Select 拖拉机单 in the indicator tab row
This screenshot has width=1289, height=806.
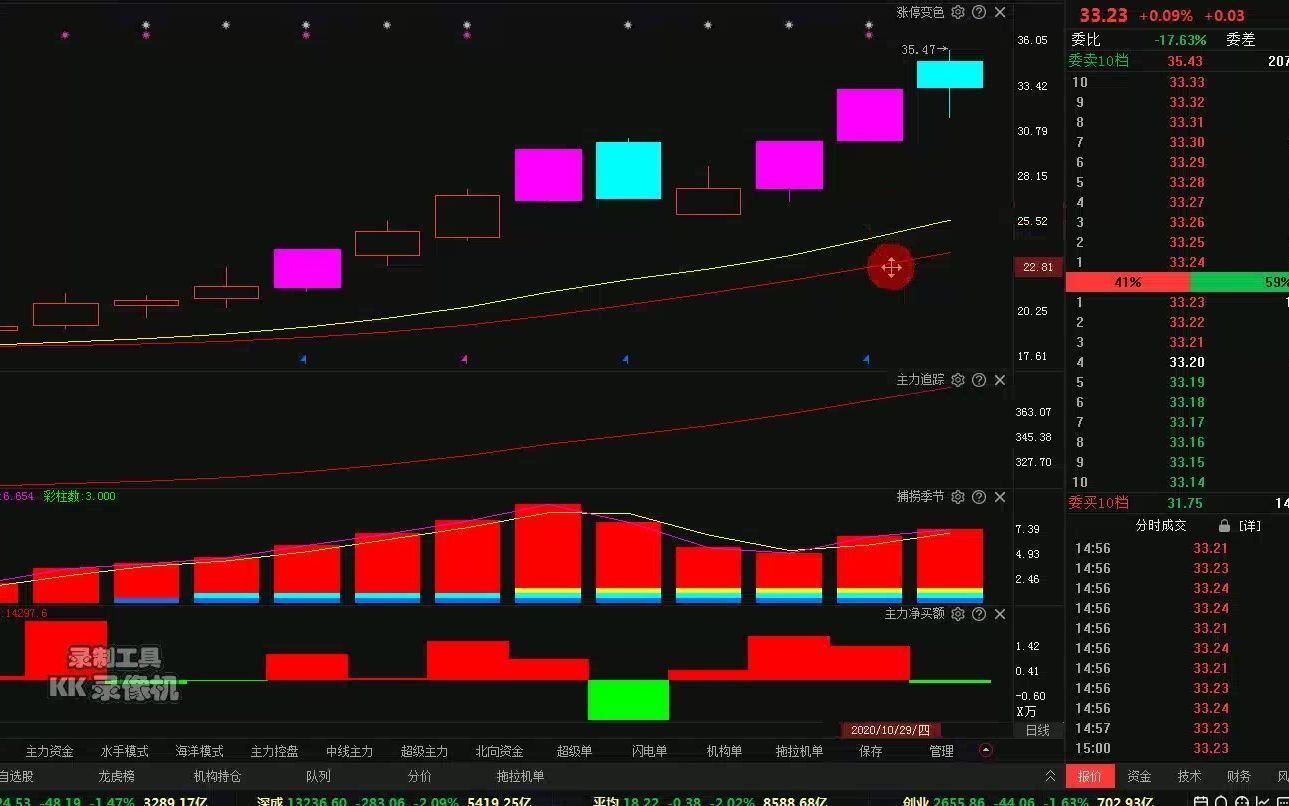[800, 751]
